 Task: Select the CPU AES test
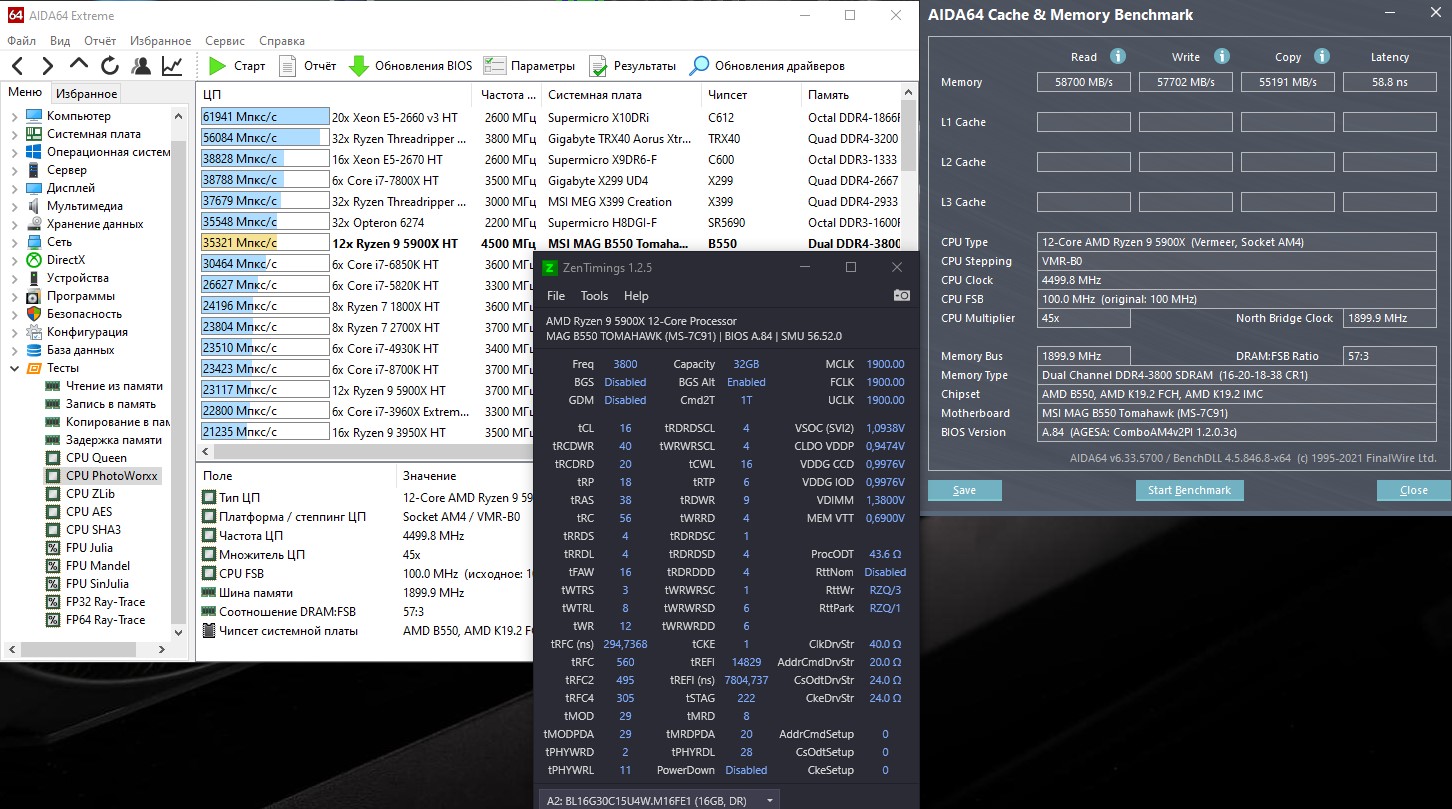click(89, 512)
